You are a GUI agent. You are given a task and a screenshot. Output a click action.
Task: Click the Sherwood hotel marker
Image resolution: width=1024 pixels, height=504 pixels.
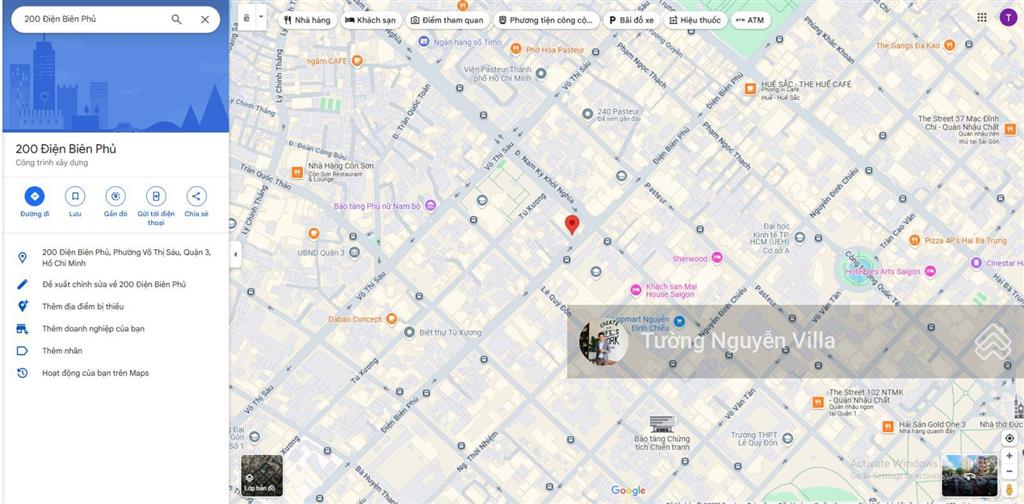point(717,258)
